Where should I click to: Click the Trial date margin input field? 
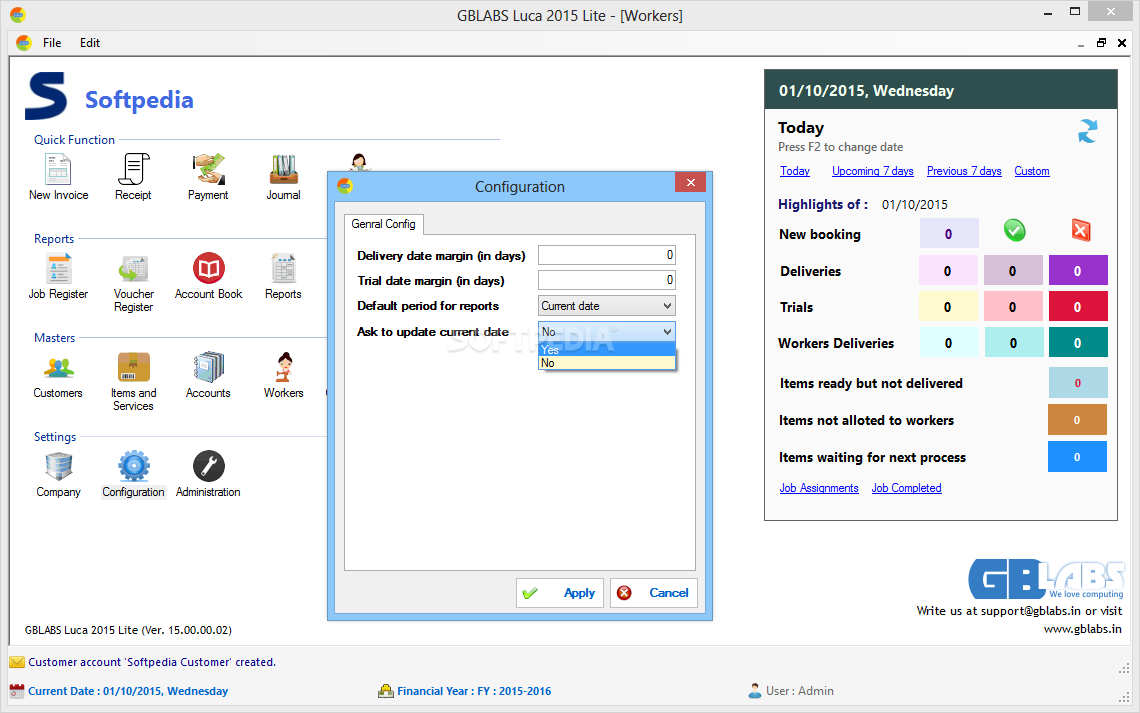pyautogui.click(x=606, y=280)
